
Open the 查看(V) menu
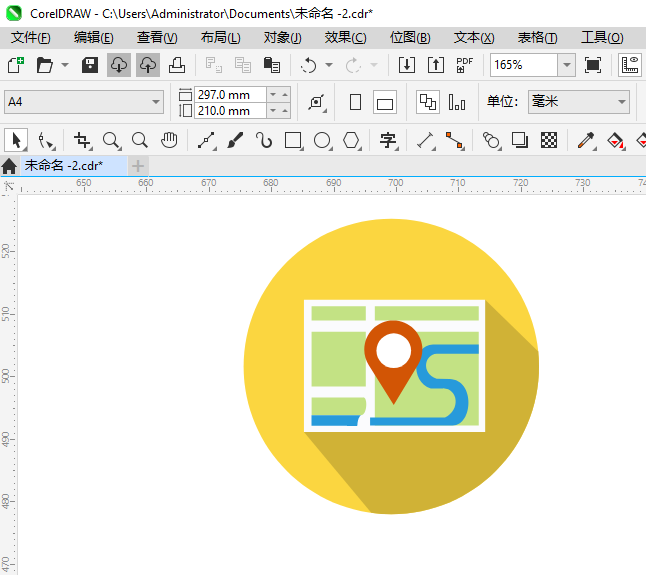[157, 37]
